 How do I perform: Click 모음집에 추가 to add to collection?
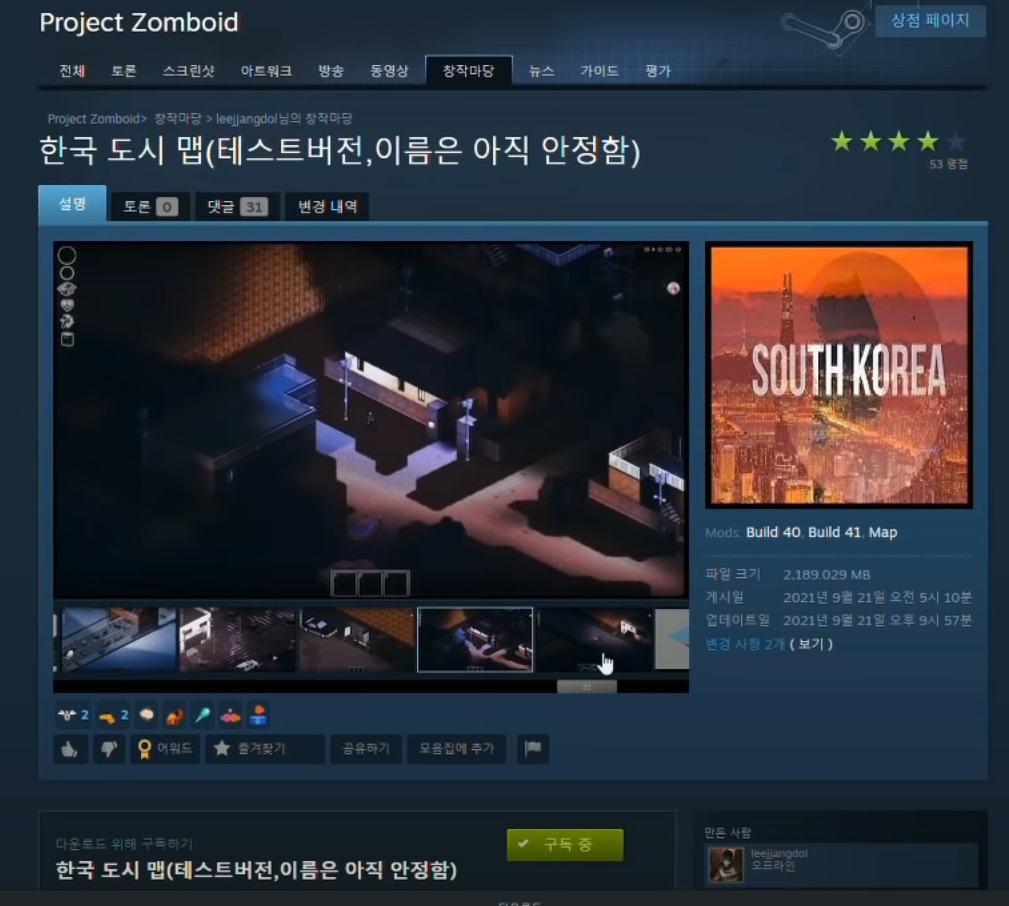pyautogui.click(x=456, y=749)
